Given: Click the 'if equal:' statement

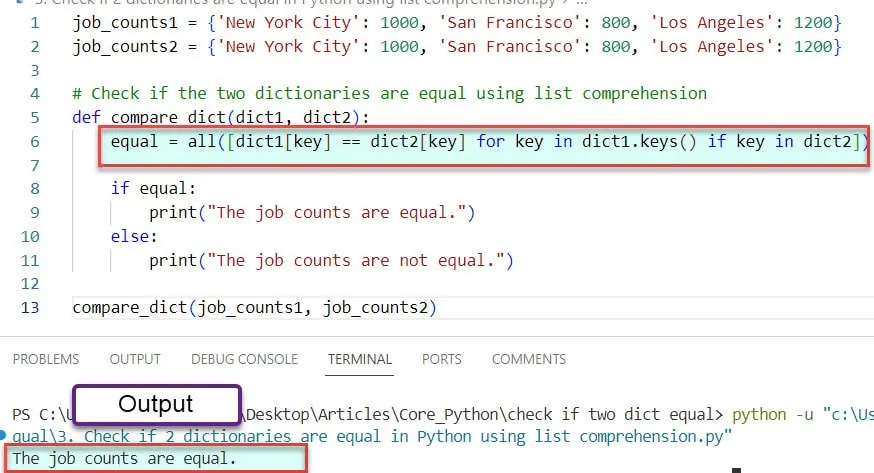Looking at the screenshot, I should (x=153, y=189).
